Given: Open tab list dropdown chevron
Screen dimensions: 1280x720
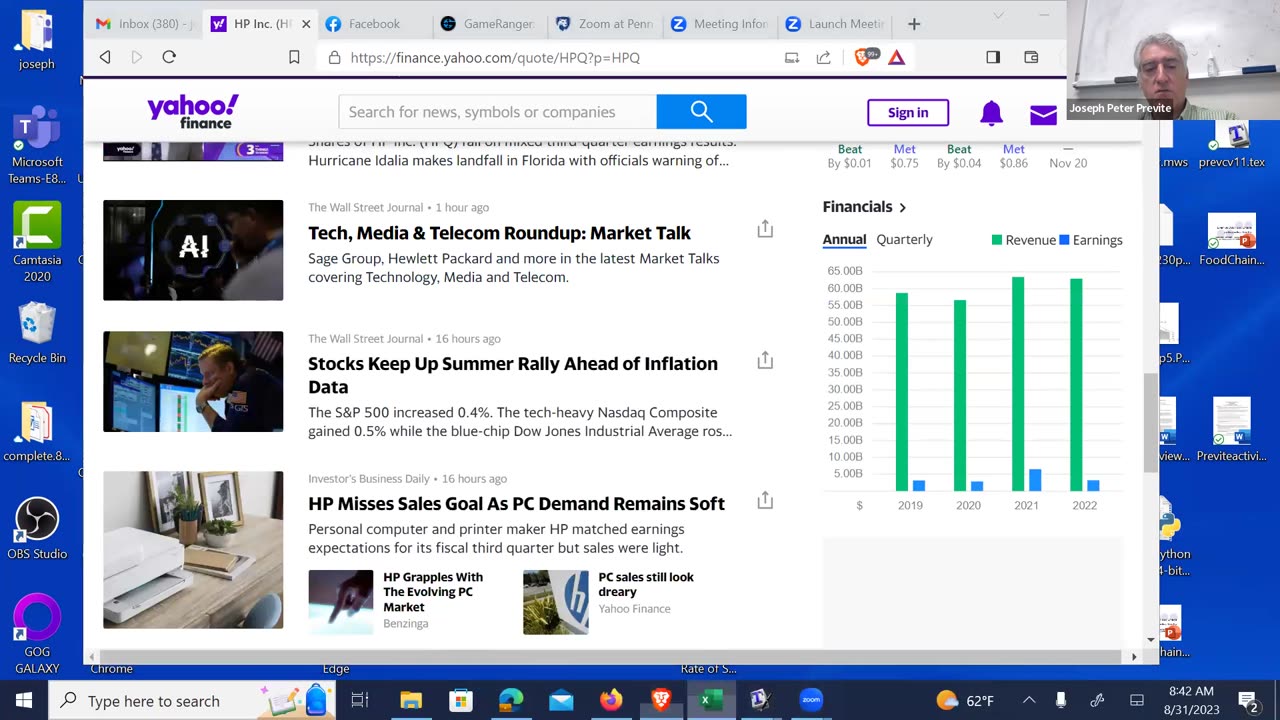Looking at the screenshot, I should [x=998, y=16].
